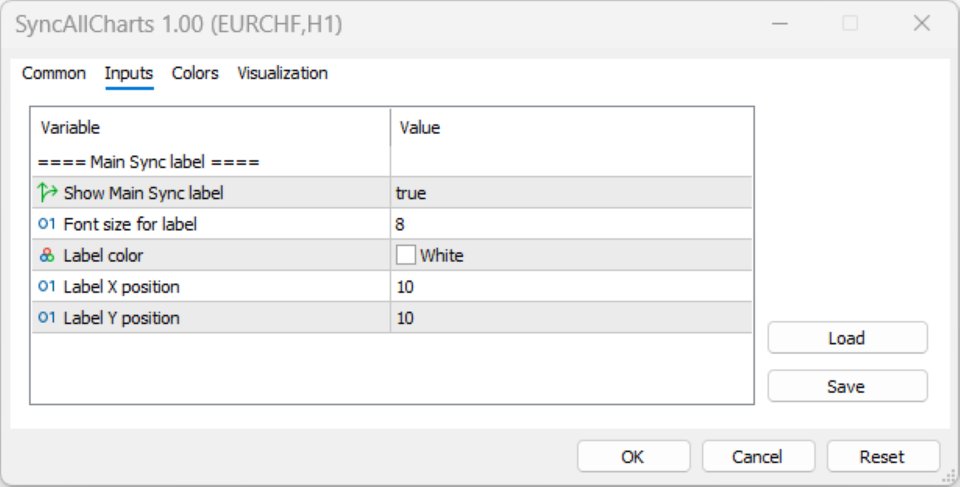Select the 'Label X position' text
Screen dimensions: 960x487
pyautogui.click(x=122, y=287)
